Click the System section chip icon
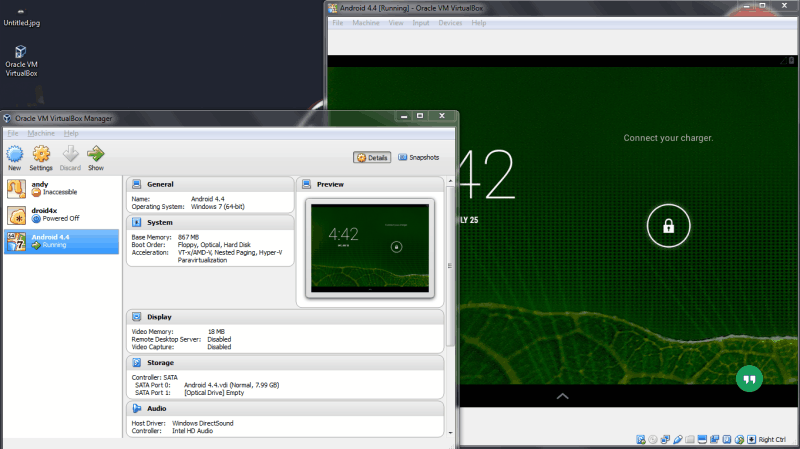This screenshot has width=800, height=449. (137, 222)
